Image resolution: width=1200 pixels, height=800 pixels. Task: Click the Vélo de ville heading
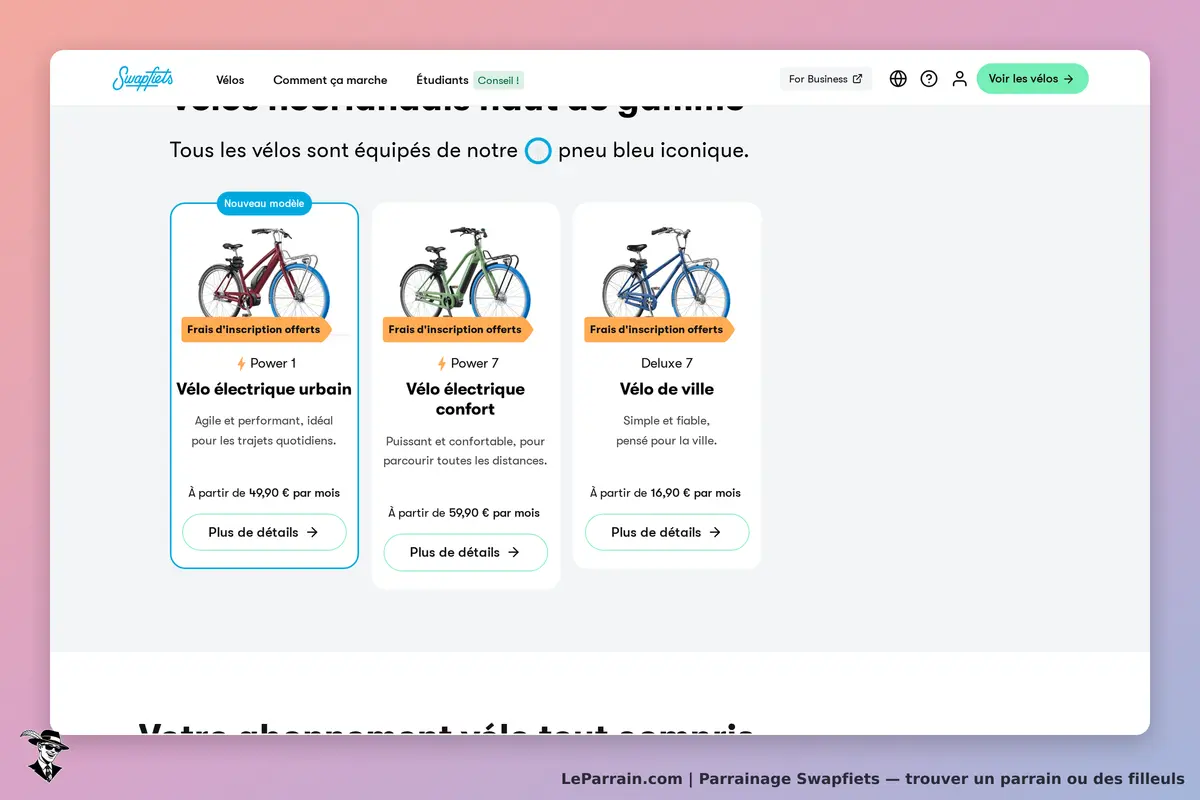[667, 389]
